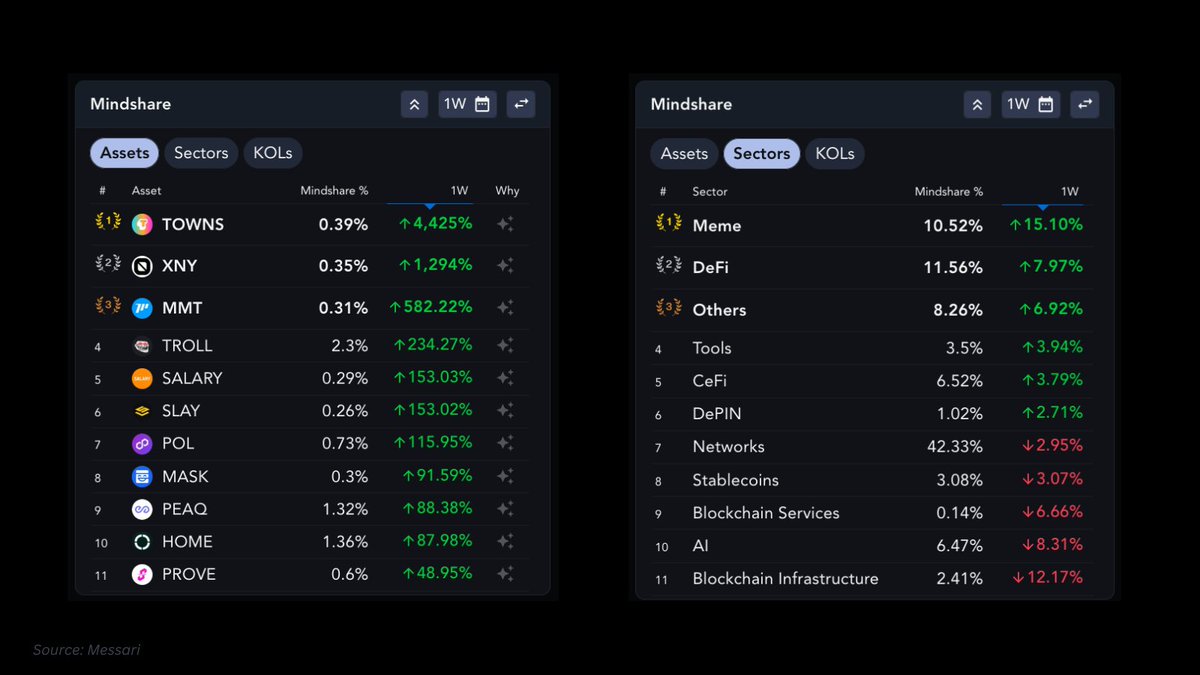Screen dimensions: 1200x675
Task: Open the 1W date range in right panel
Action: point(1031,104)
